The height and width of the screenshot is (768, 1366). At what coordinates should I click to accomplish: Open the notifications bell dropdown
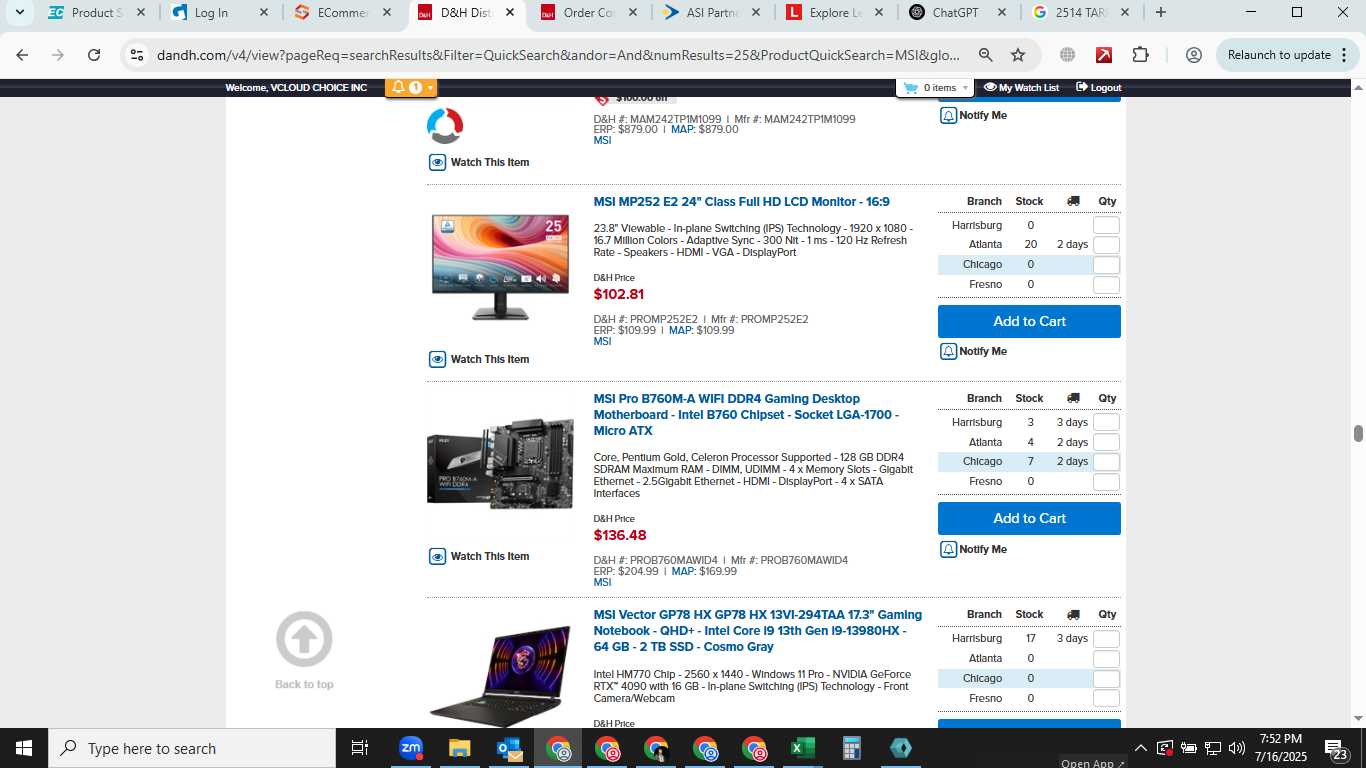point(411,88)
